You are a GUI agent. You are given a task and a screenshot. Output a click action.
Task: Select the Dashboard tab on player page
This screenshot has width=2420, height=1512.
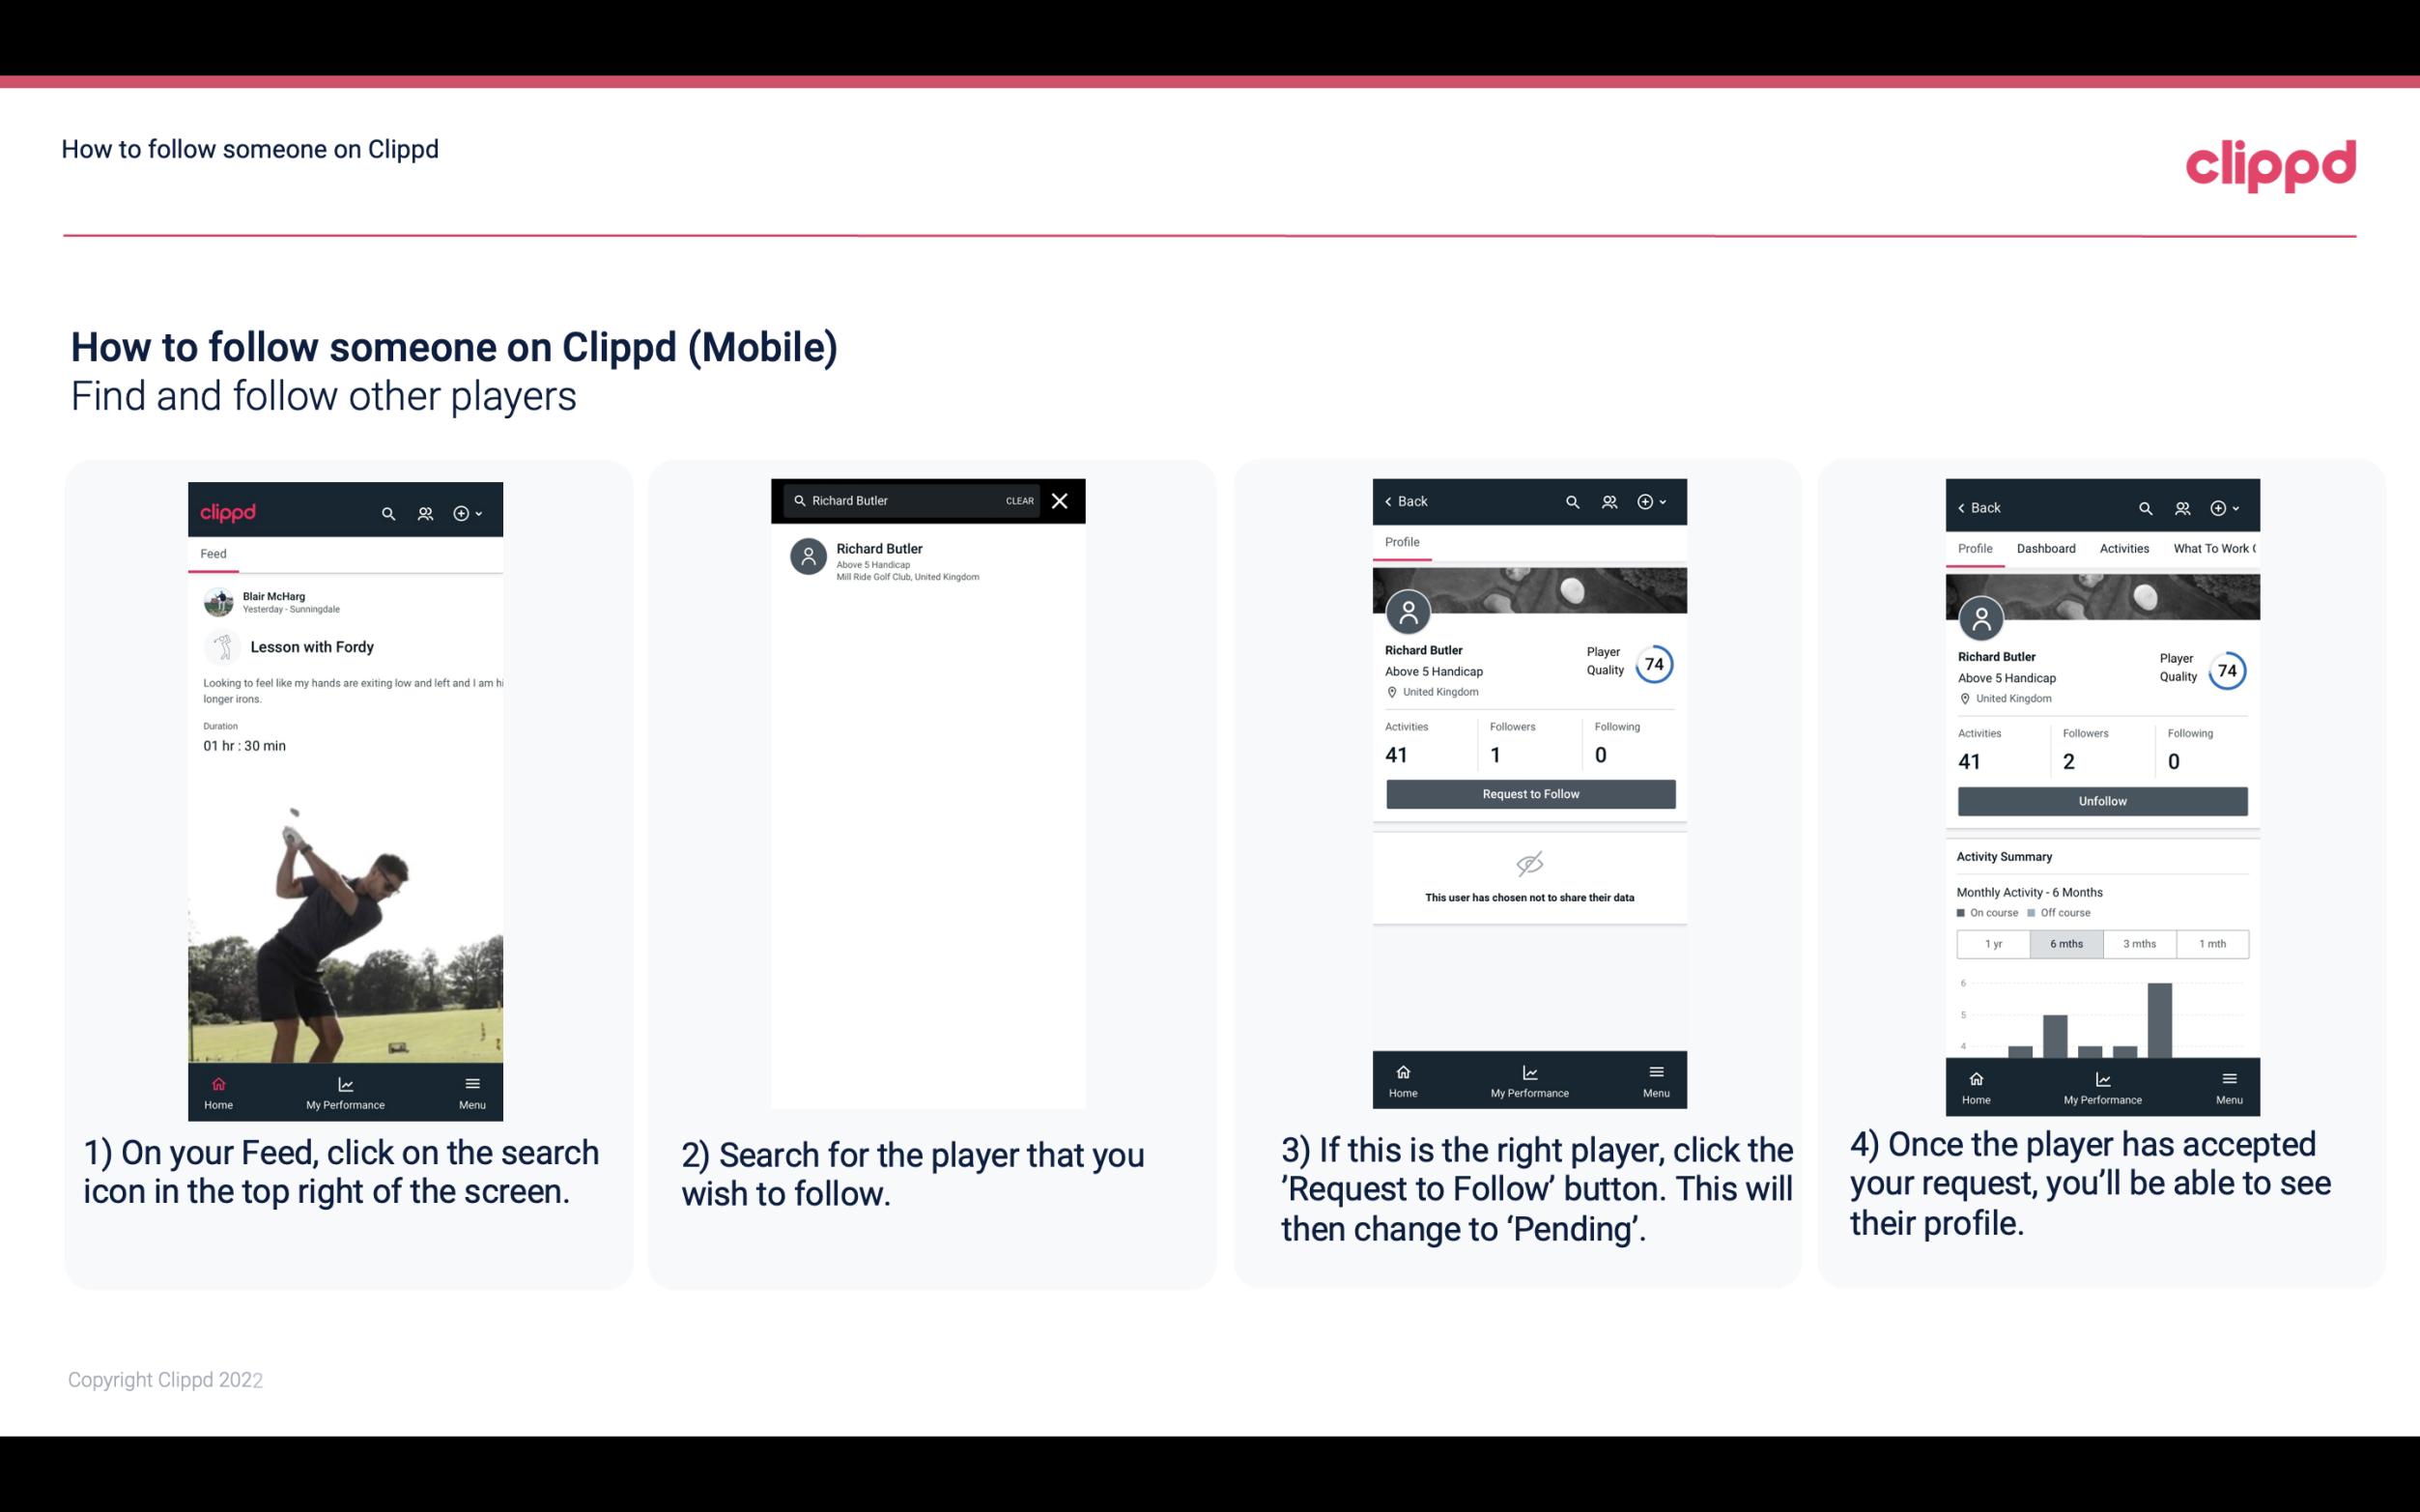pyautogui.click(x=2047, y=549)
